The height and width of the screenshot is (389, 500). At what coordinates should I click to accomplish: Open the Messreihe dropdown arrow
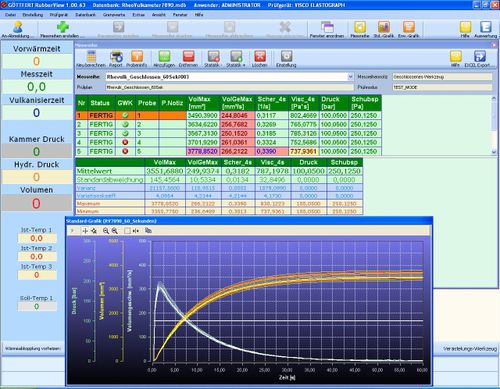(x=350, y=77)
